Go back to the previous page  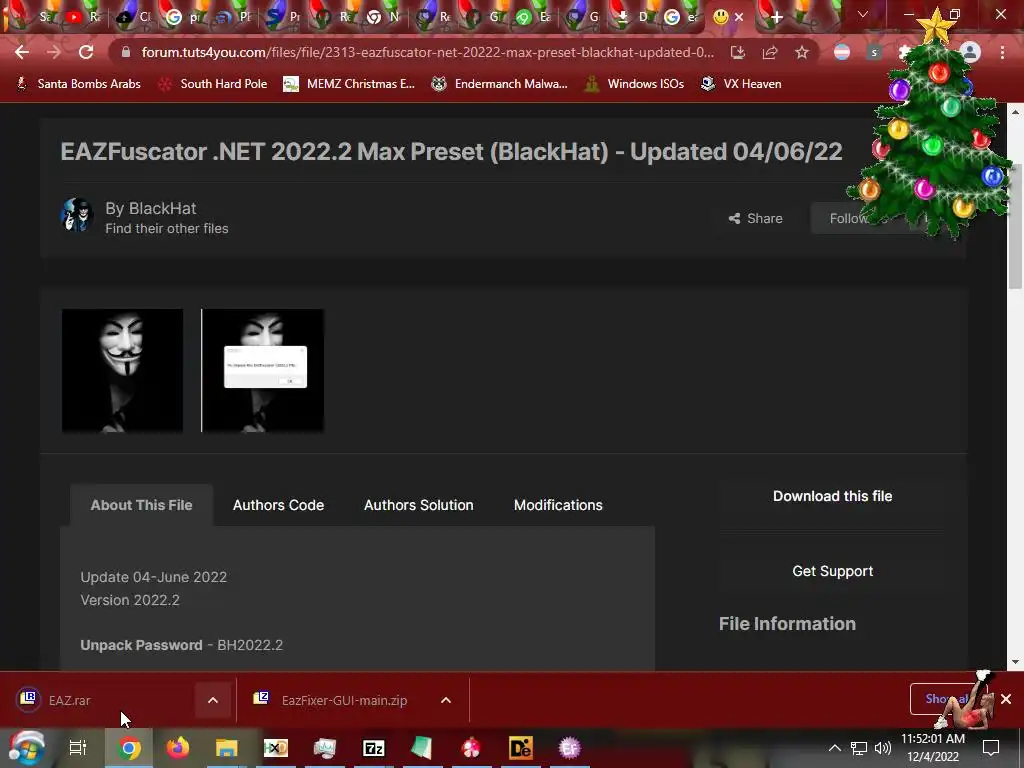coord(22,52)
